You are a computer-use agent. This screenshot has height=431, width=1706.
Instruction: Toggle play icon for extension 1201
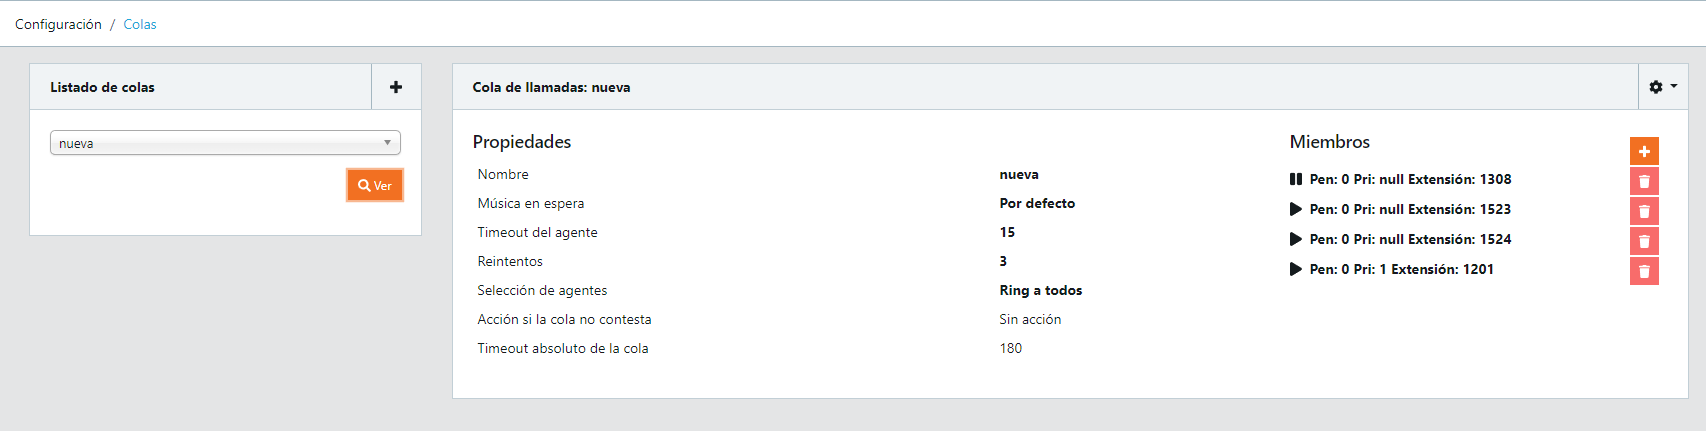[1296, 269]
